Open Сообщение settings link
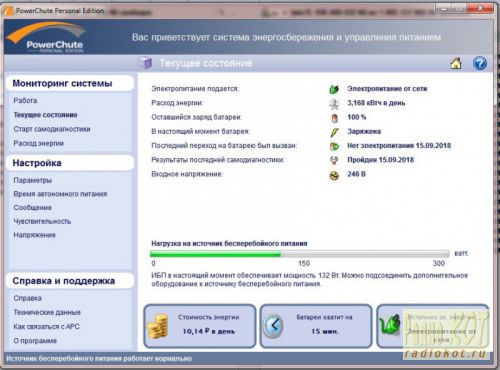 click(x=33, y=207)
